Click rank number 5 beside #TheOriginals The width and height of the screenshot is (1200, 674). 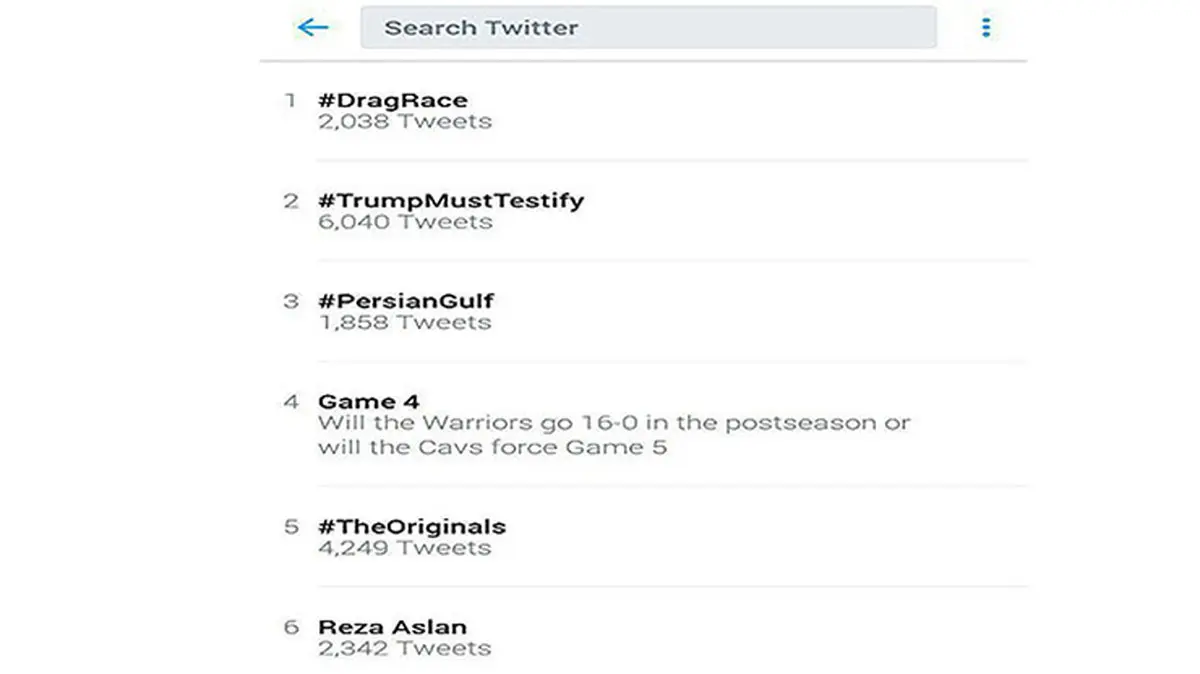tap(291, 526)
